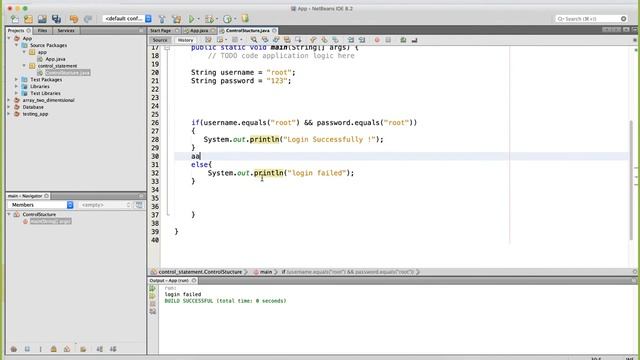
Task: Click the Uncomment editor toolbar icon
Action: [x=414, y=40]
